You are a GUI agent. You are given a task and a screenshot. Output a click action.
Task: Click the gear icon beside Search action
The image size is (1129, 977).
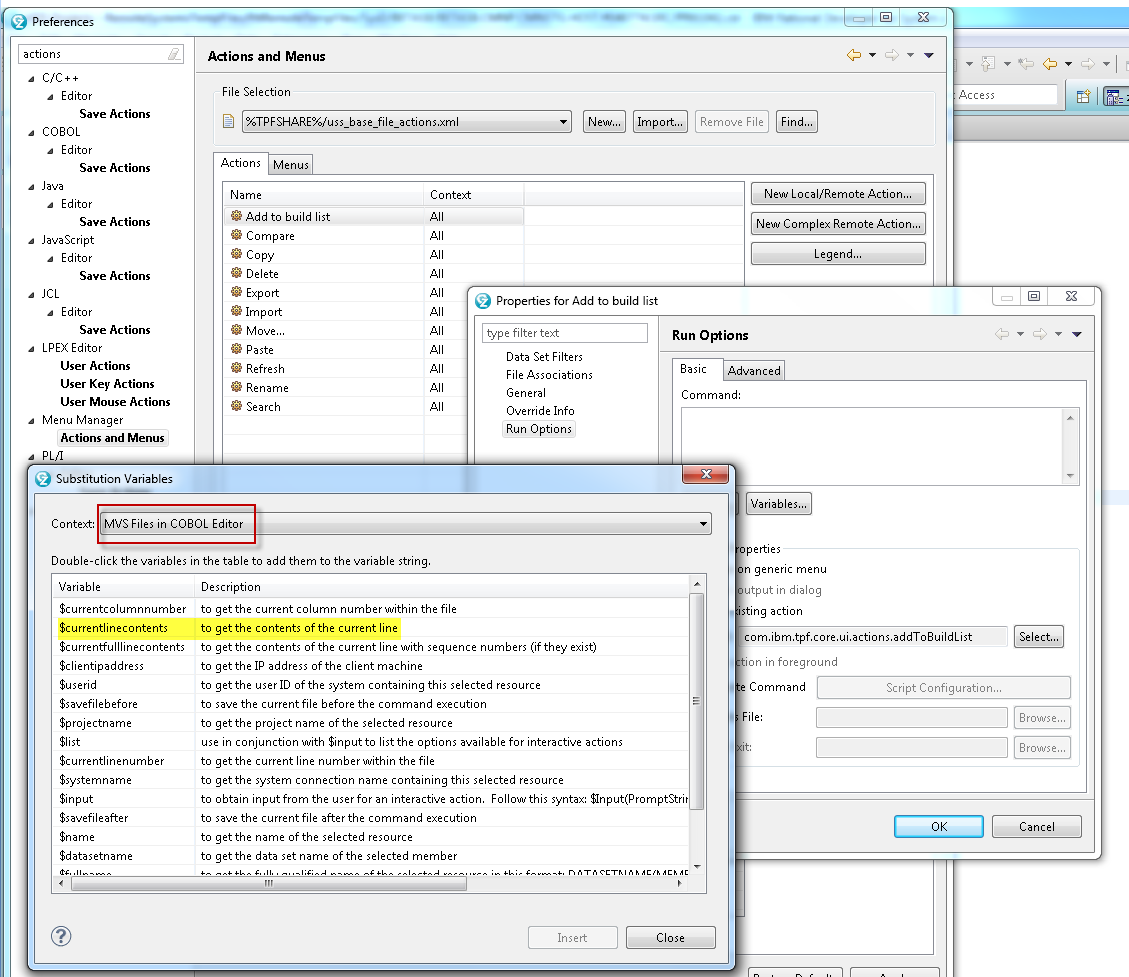[x=236, y=406]
